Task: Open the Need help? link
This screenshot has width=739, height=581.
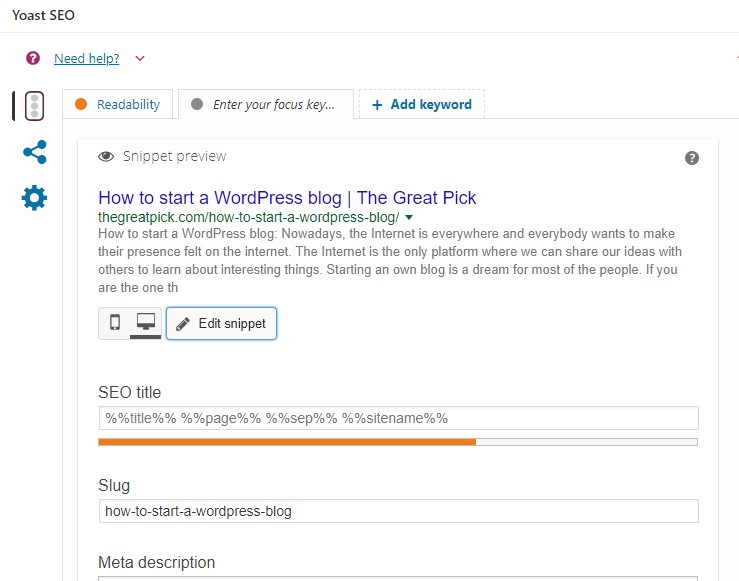Action: click(87, 58)
